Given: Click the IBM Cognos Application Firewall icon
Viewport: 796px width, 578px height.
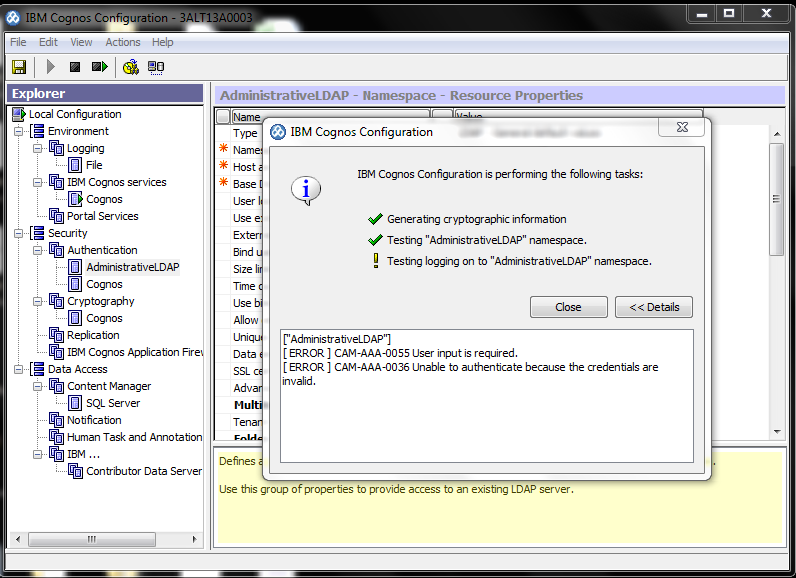Looking at the screenshot, I should tap(56, 352).
